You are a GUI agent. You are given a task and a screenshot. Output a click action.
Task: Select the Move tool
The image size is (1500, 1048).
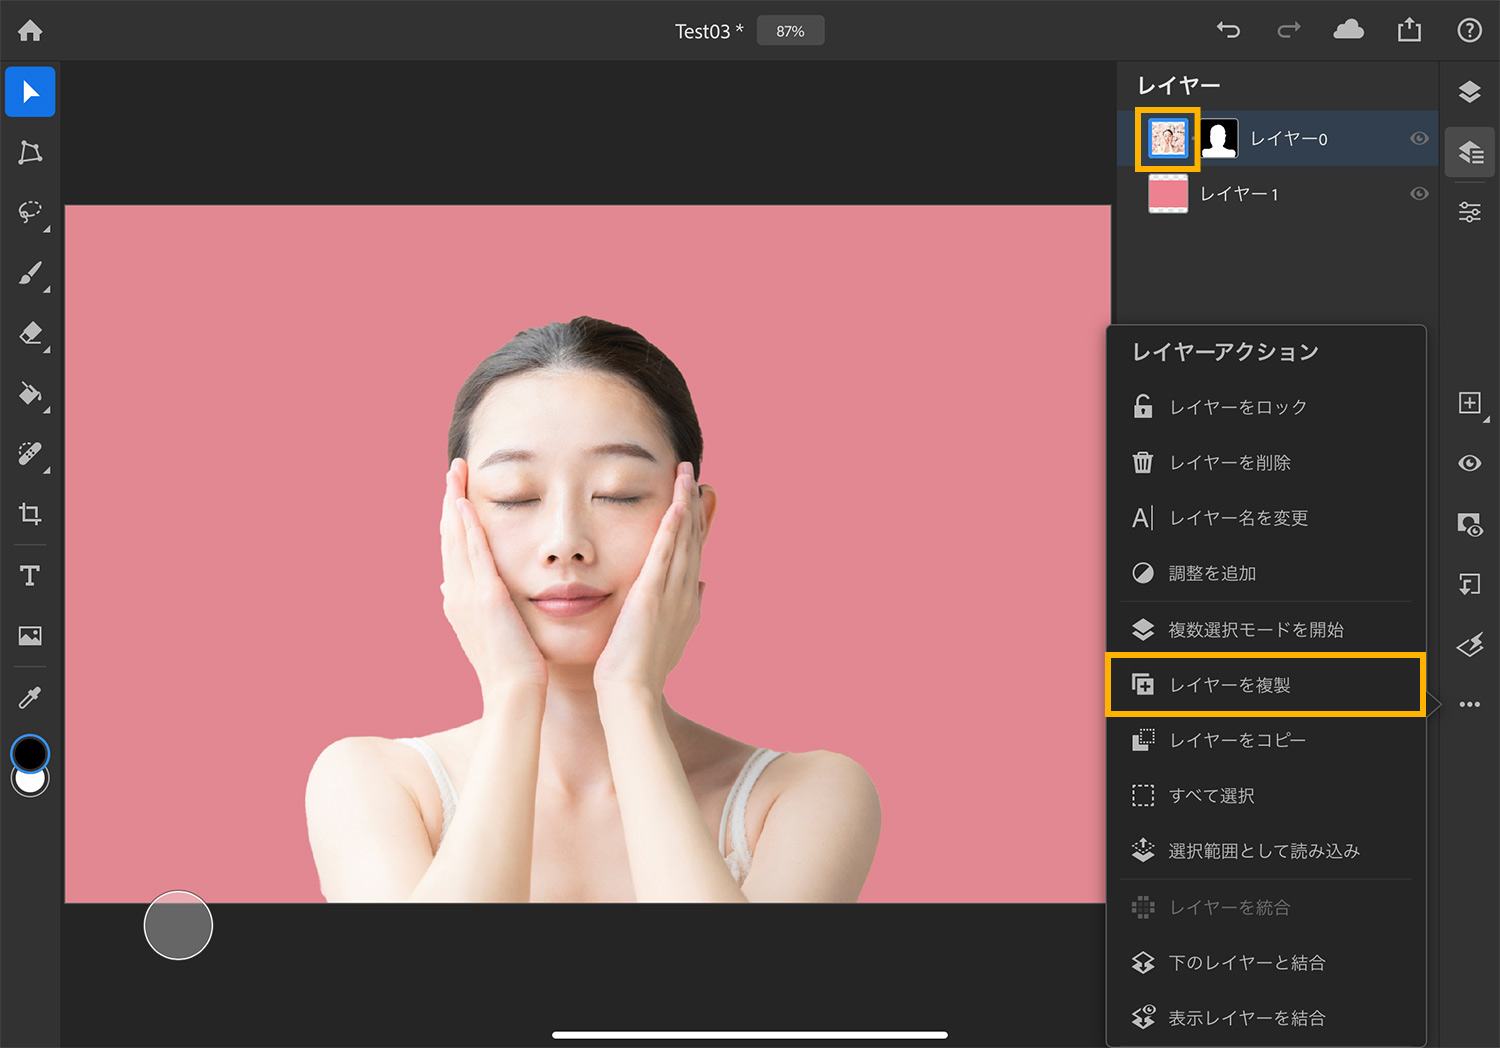click(x=30, y=92)
